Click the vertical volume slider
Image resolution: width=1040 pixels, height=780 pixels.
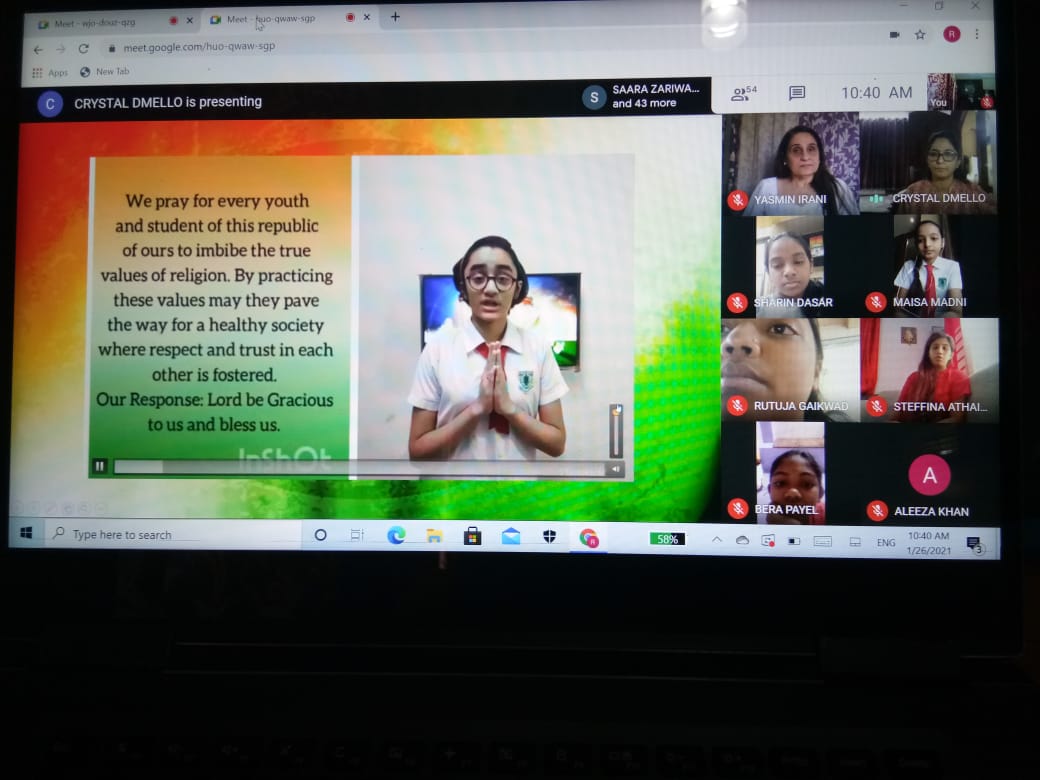(x=616, y=430)
